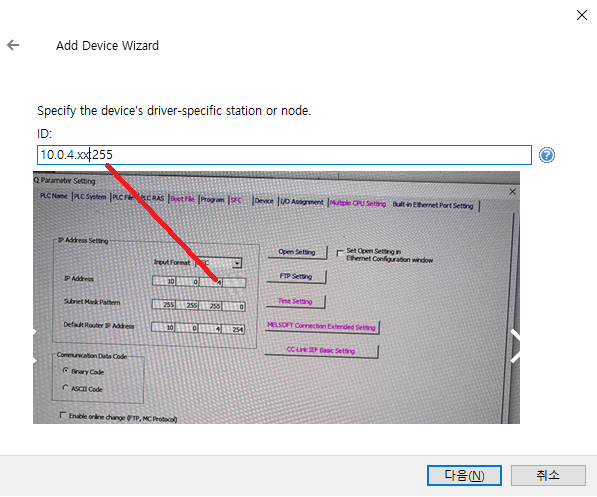Open the PLC Name tab
The image size is (597, 497).
(54, 196)
